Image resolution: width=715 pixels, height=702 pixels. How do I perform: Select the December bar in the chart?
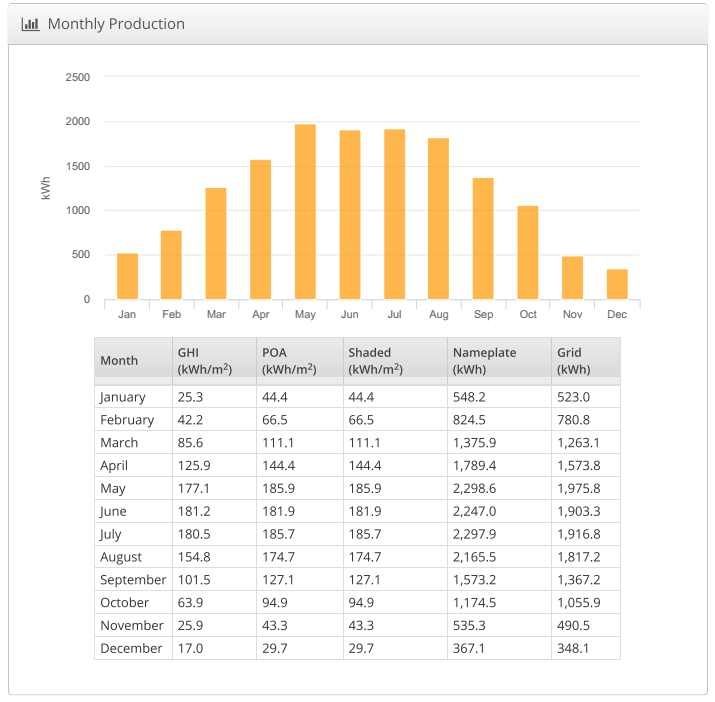click(617, 284)
